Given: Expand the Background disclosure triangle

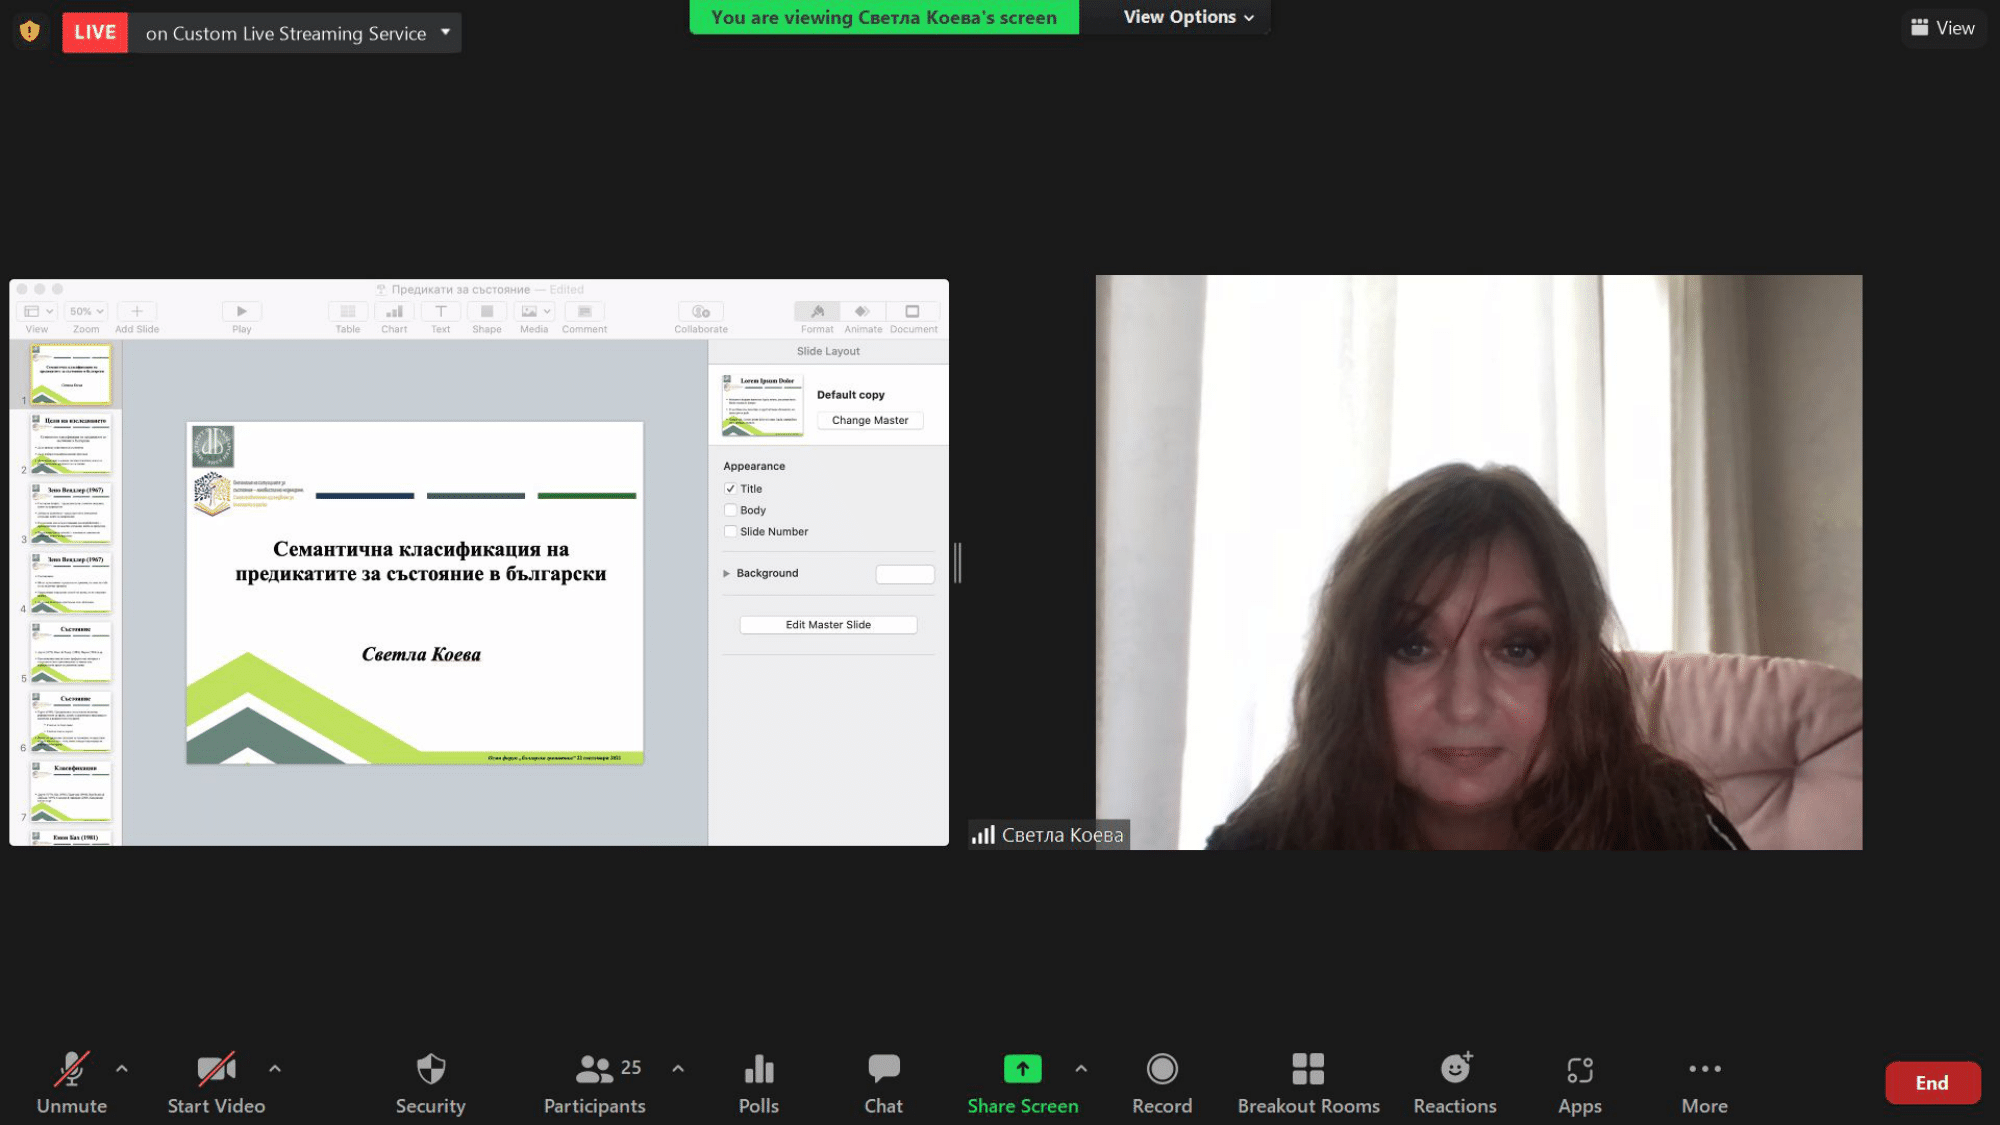Looking at the screenshot, I should click(x=727, y=574).
